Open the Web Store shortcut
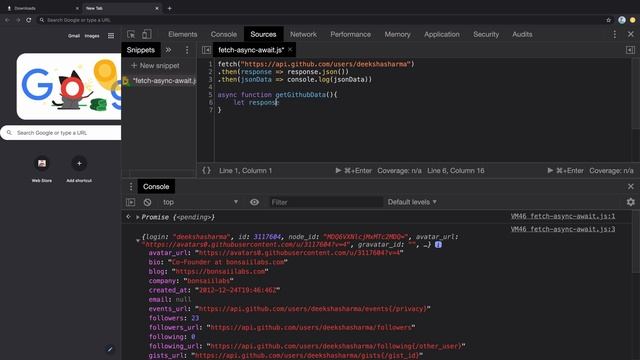The image size is (640, 360). pyautogui.click(x=42, y=169)
